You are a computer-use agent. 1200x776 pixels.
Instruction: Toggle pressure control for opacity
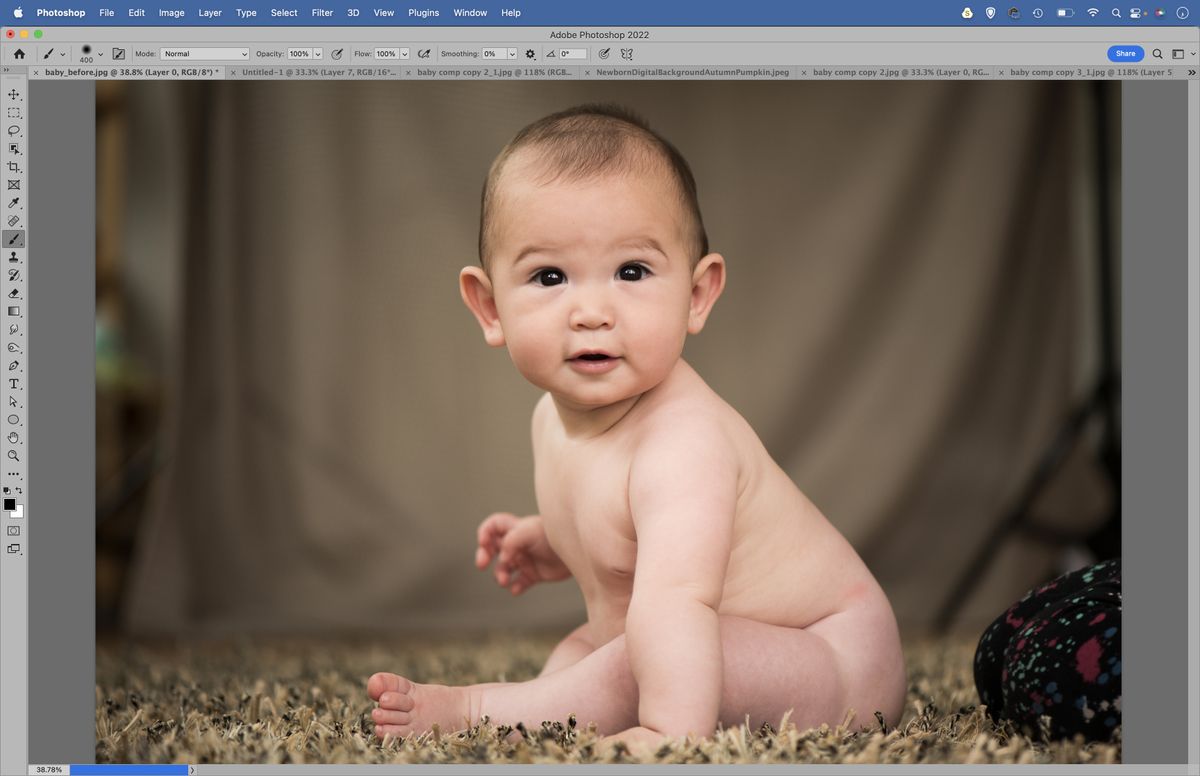[x=337, y=54]
